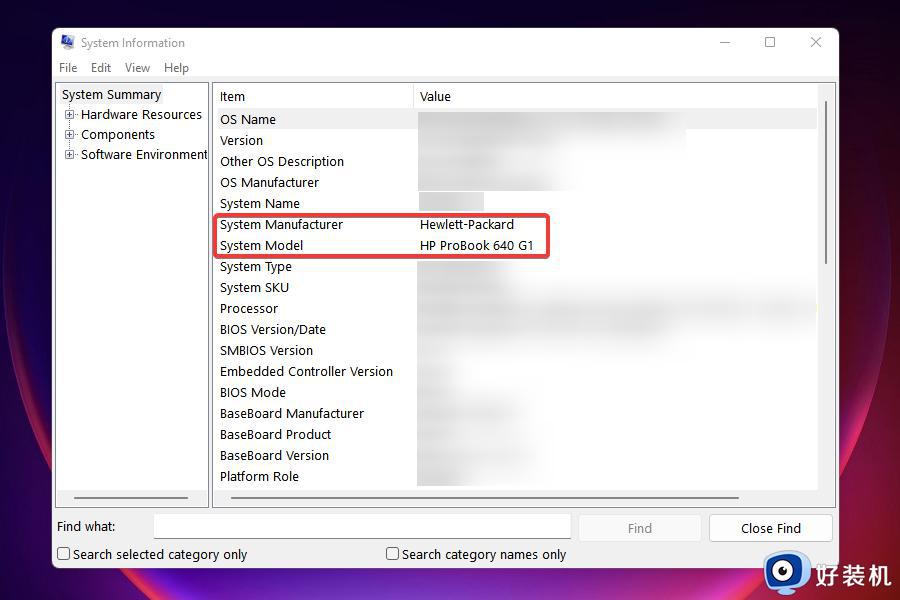Select the Other OS Description row

click(517, 161)
